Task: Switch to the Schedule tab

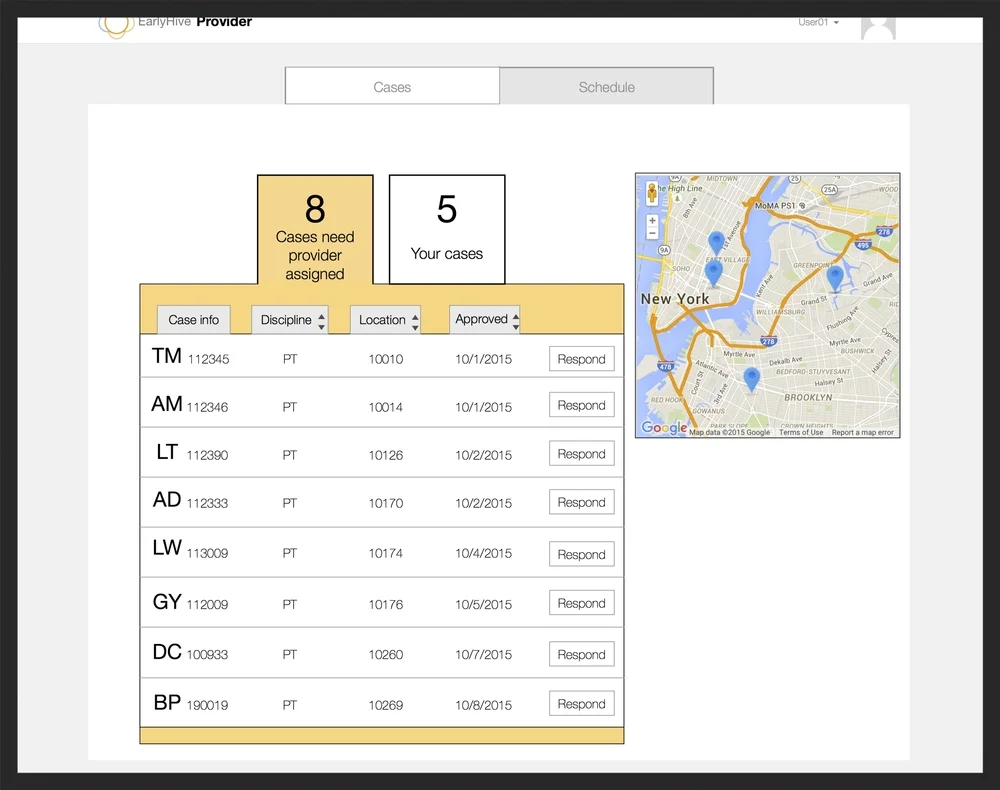Action: tap(607, 87)
